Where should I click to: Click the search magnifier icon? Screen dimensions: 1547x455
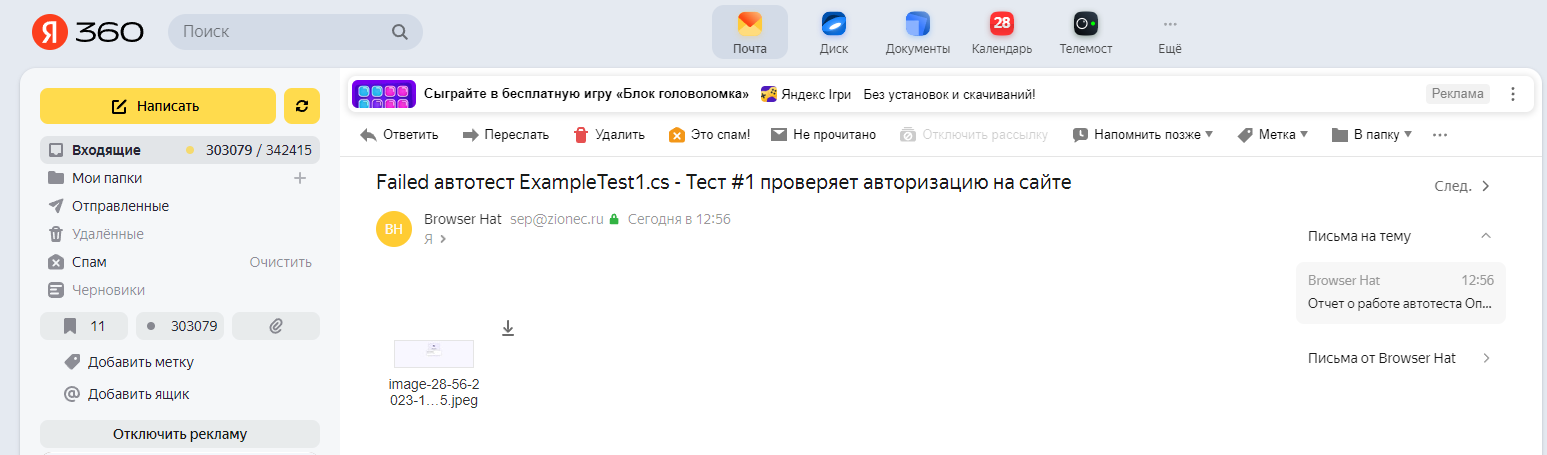[x=399, y=32]
